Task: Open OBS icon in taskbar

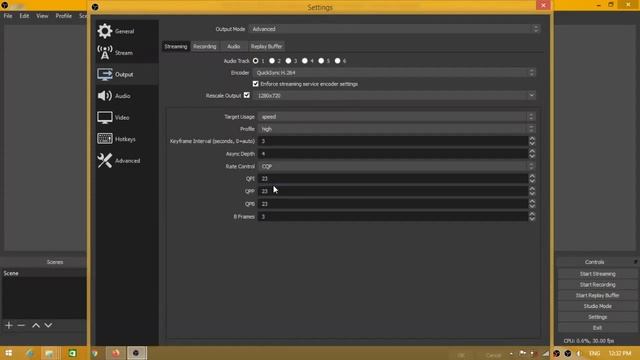Action: click(x=136, y=353)
